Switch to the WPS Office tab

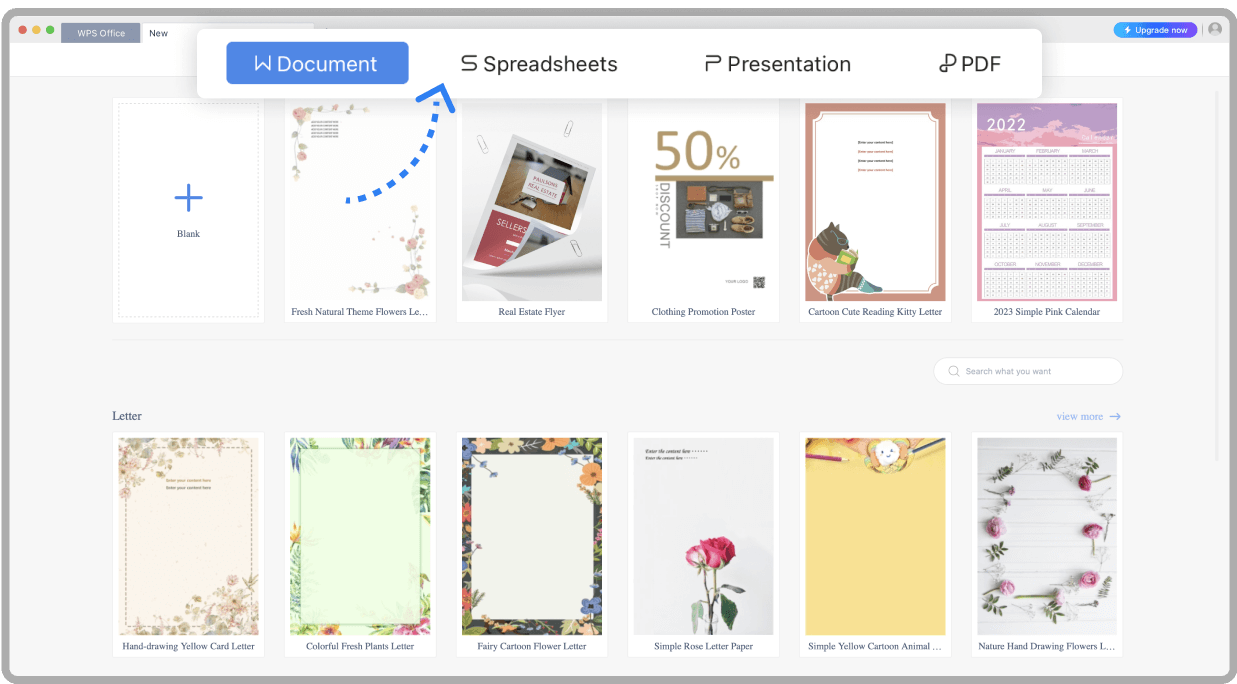click(100, 32)
